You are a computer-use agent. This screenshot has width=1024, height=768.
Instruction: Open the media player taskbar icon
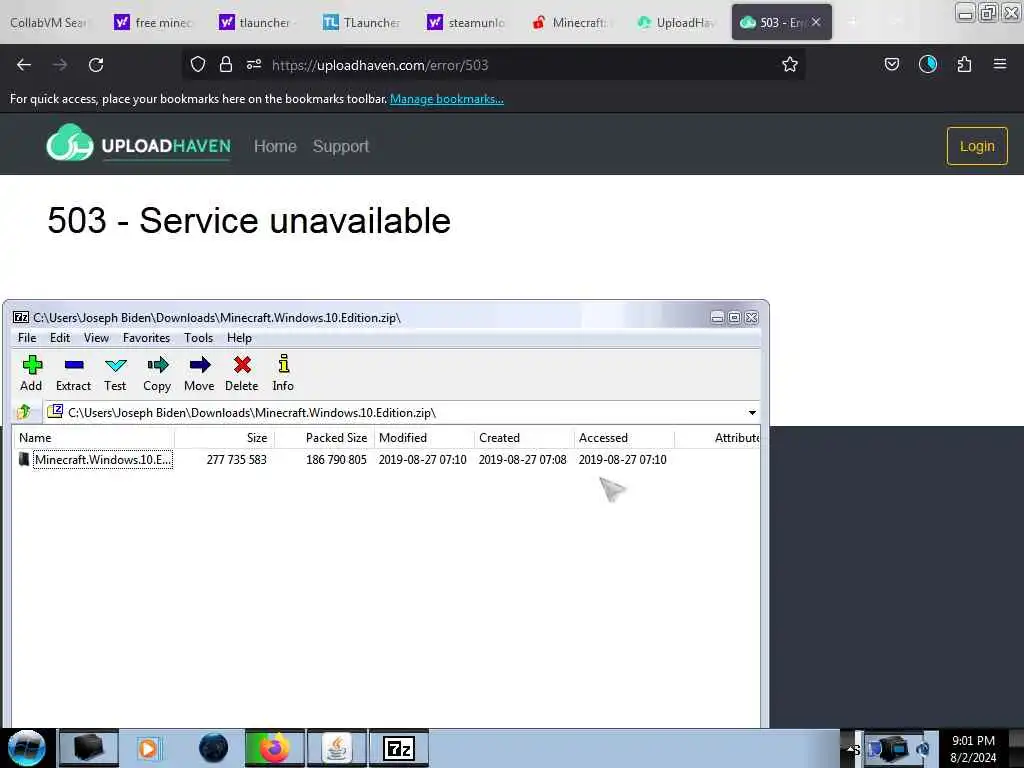click(149, 748)
